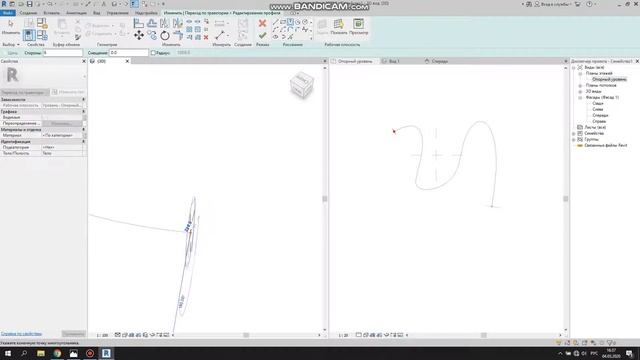The image size is (640, 360).
Task: Open the Select panel dropdown
Action: click(11, 44)
